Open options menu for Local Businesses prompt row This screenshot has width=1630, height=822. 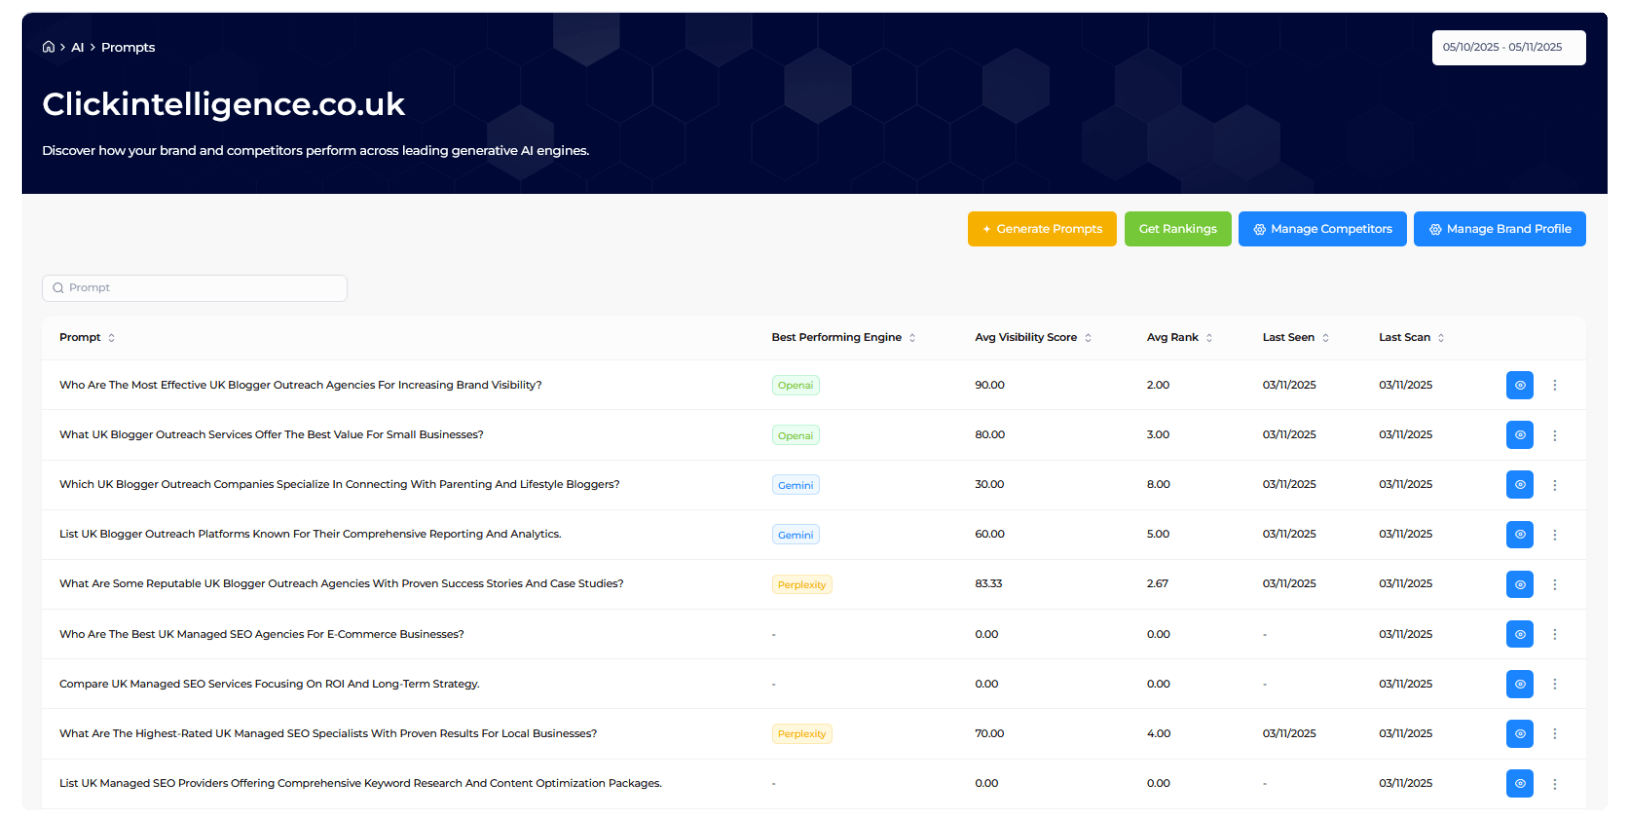1554,734
